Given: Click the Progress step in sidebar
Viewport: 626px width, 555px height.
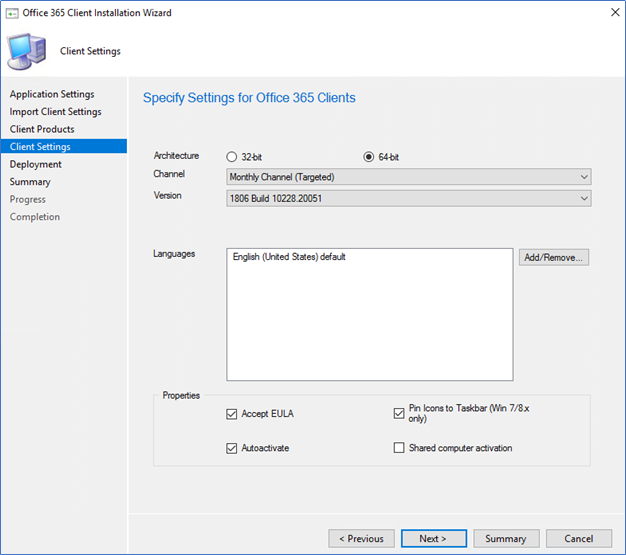Looking at the screenshot, I should [x=28, y=200].
